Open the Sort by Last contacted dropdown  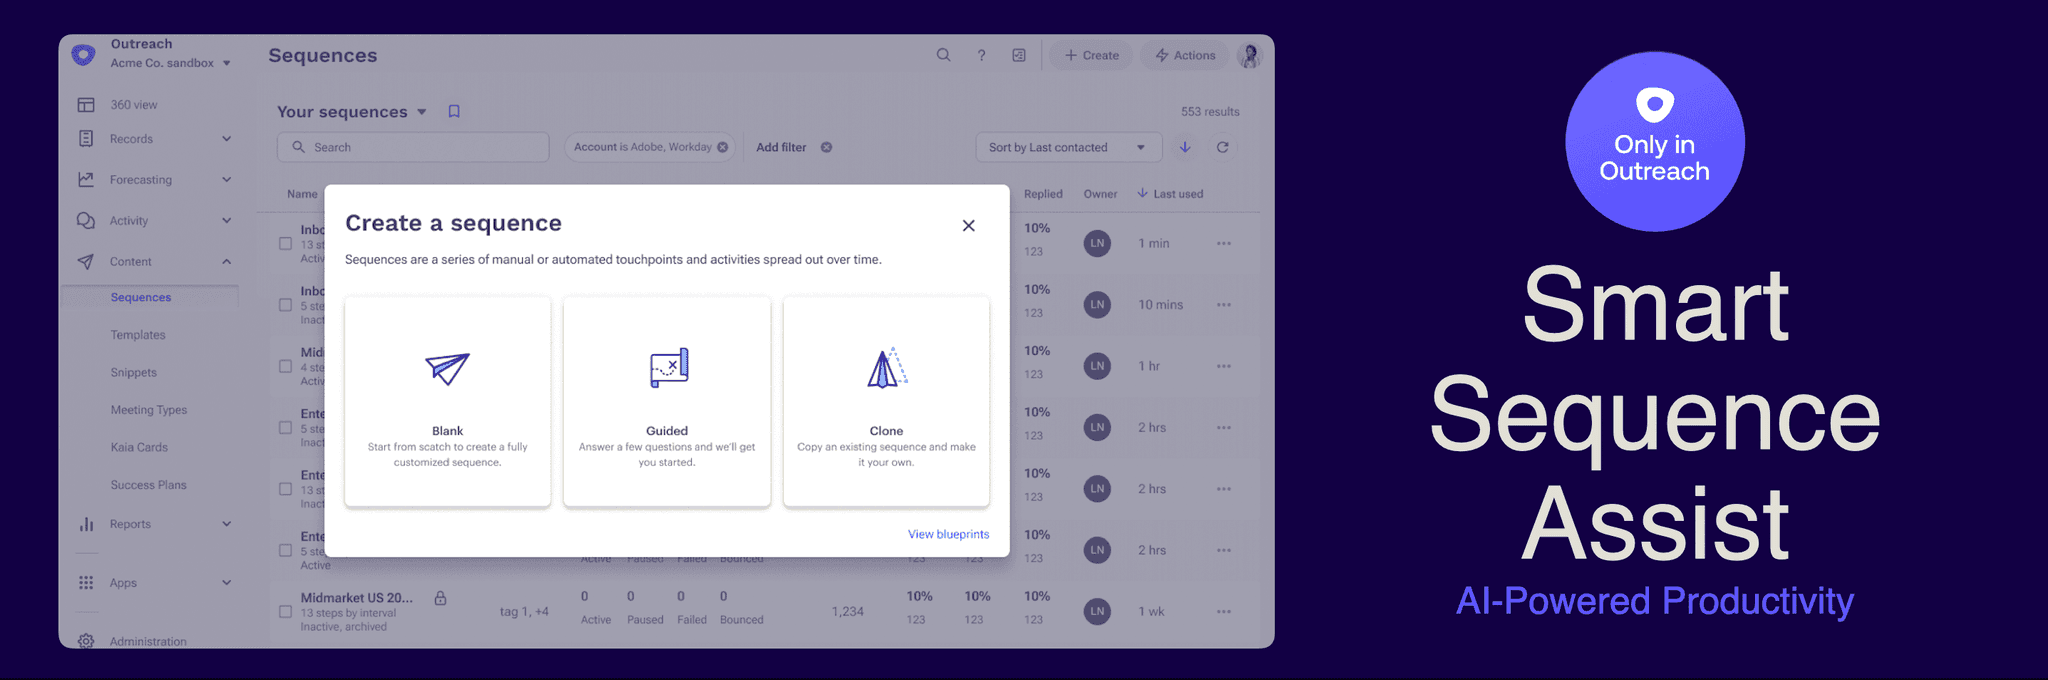pyautogui.click(x=1068, y=147)
